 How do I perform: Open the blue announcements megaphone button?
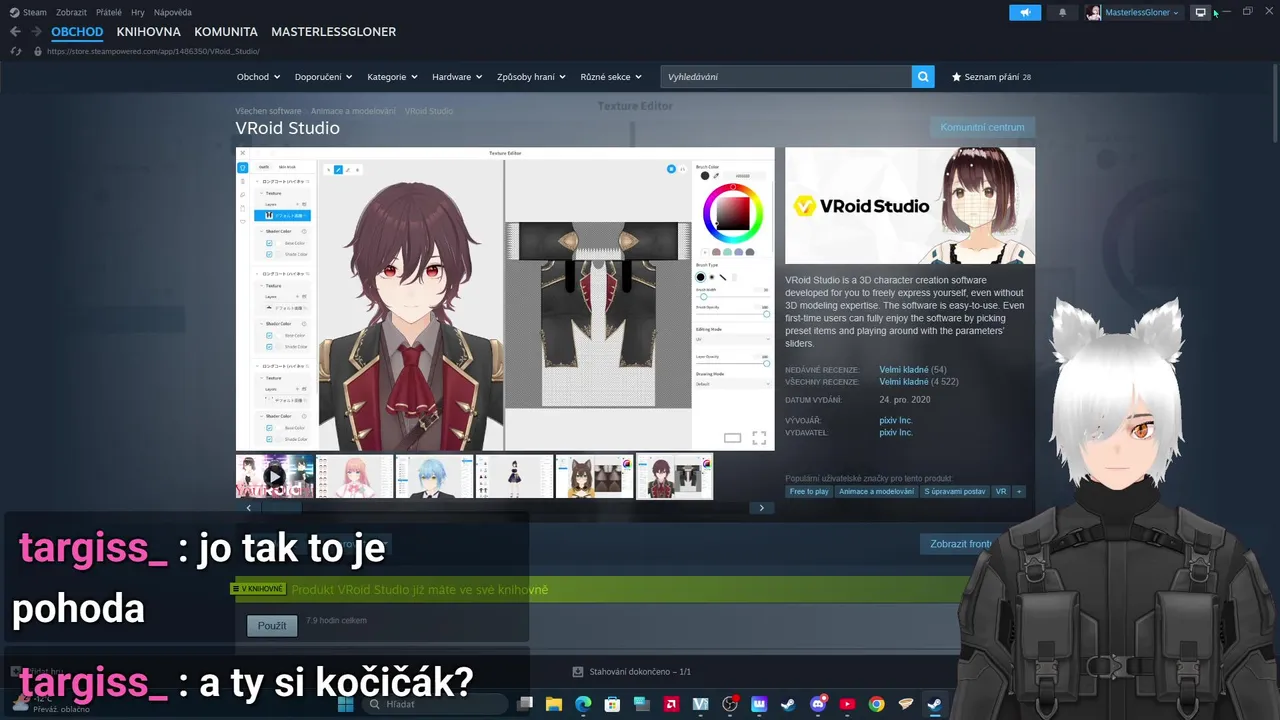pyautogui.click(x=1025, y=12)
